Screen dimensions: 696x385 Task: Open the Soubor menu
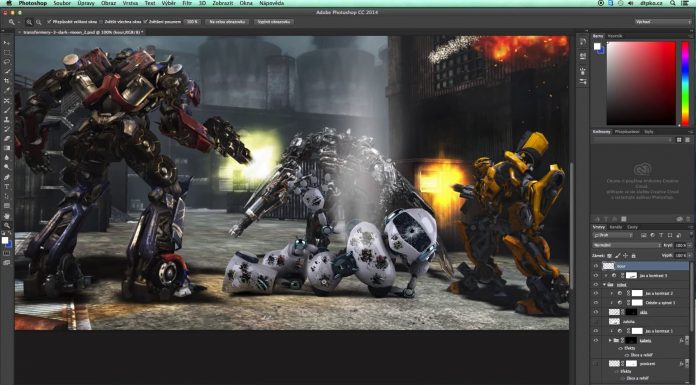[x=62, y=3]
